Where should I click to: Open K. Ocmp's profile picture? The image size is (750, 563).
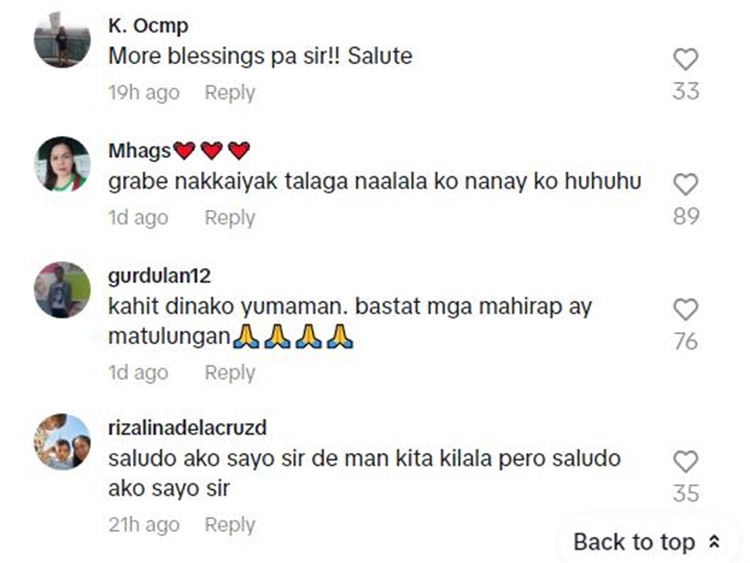[x=62, y=40]
